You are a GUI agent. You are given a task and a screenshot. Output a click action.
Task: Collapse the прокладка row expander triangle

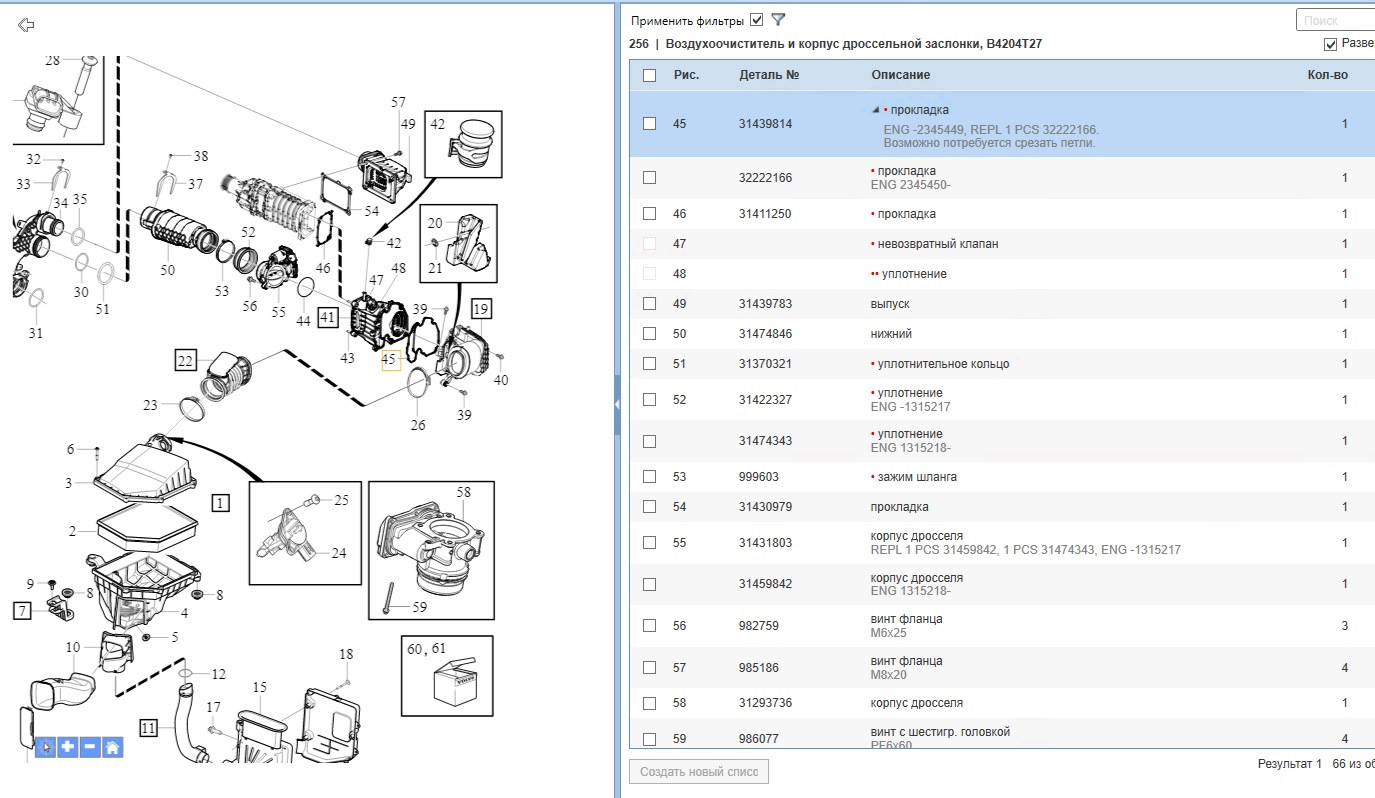coord(876,110)
